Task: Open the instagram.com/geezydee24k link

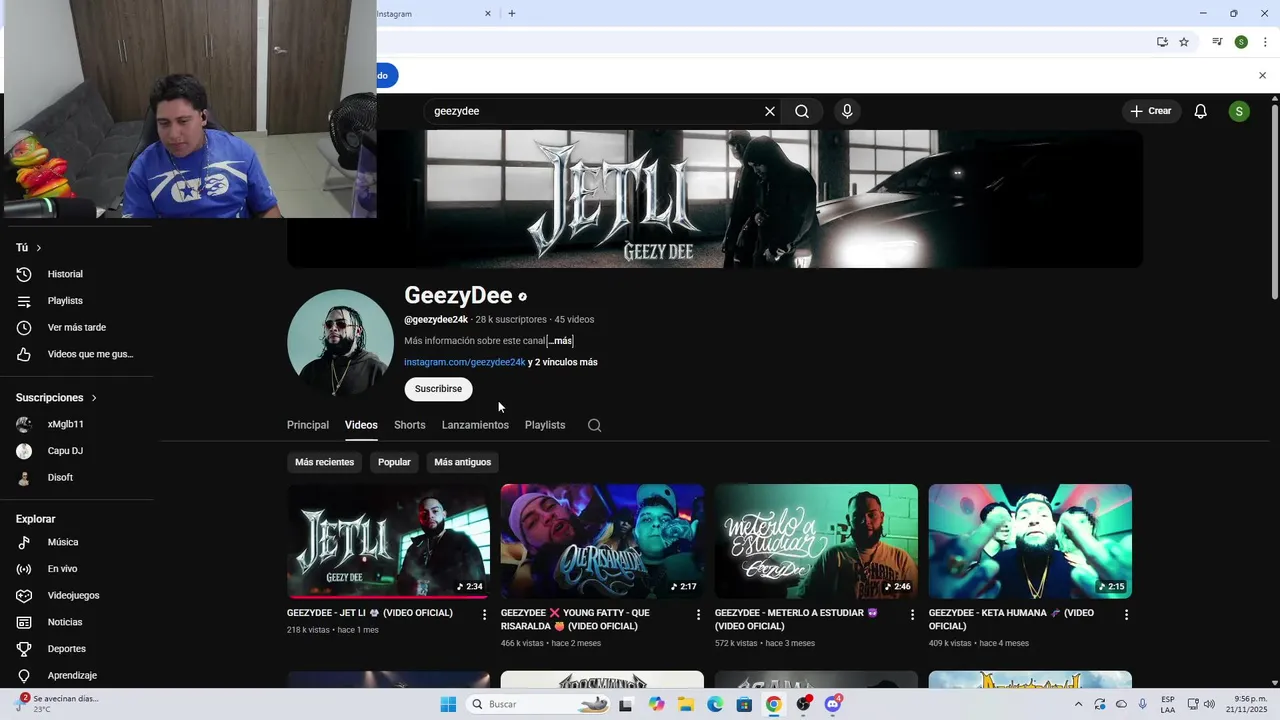Action: pyautogui.click(x=465, y=362)
